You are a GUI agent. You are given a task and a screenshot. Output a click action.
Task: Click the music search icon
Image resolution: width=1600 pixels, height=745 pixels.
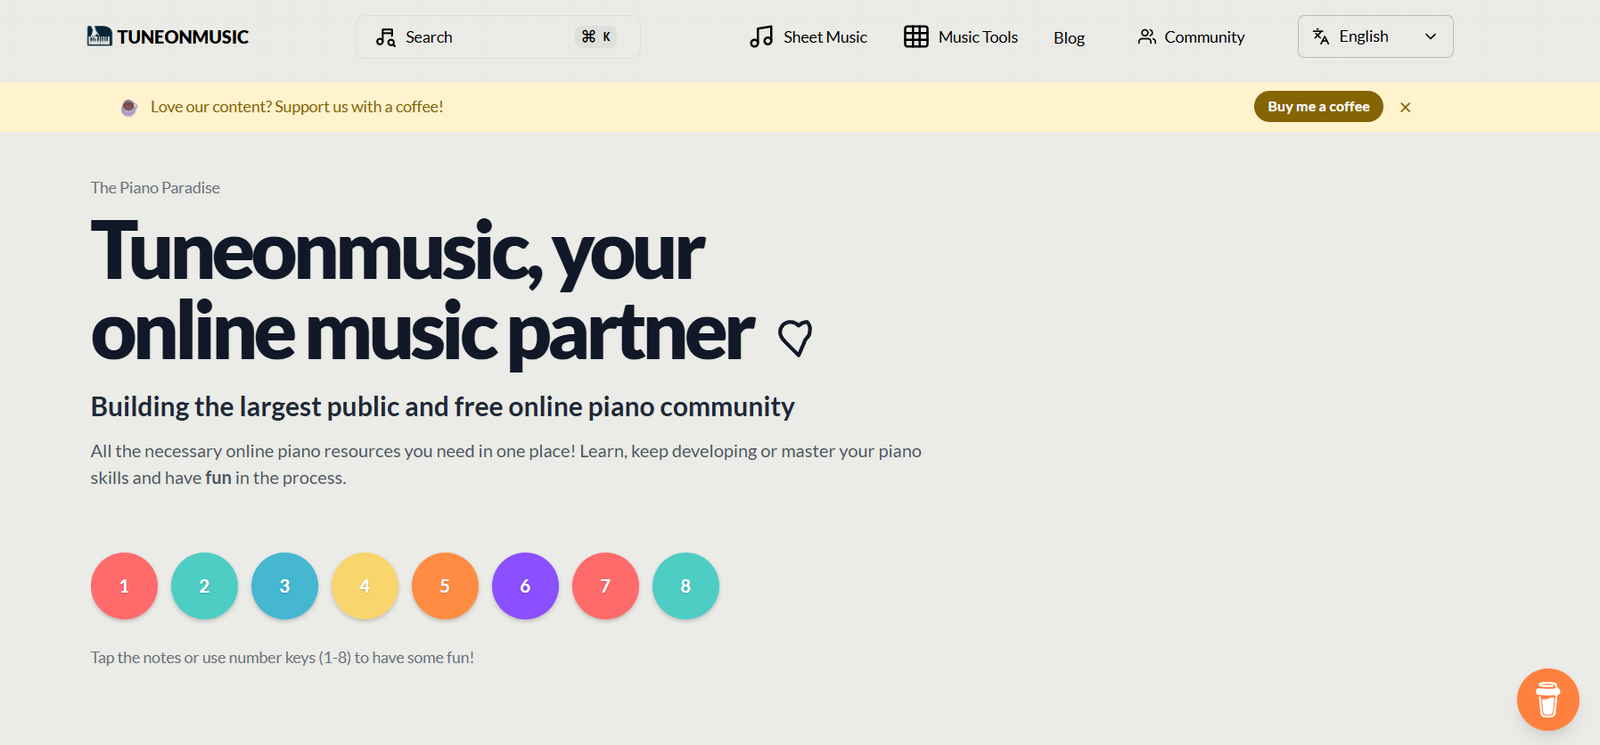pos(385,37)
